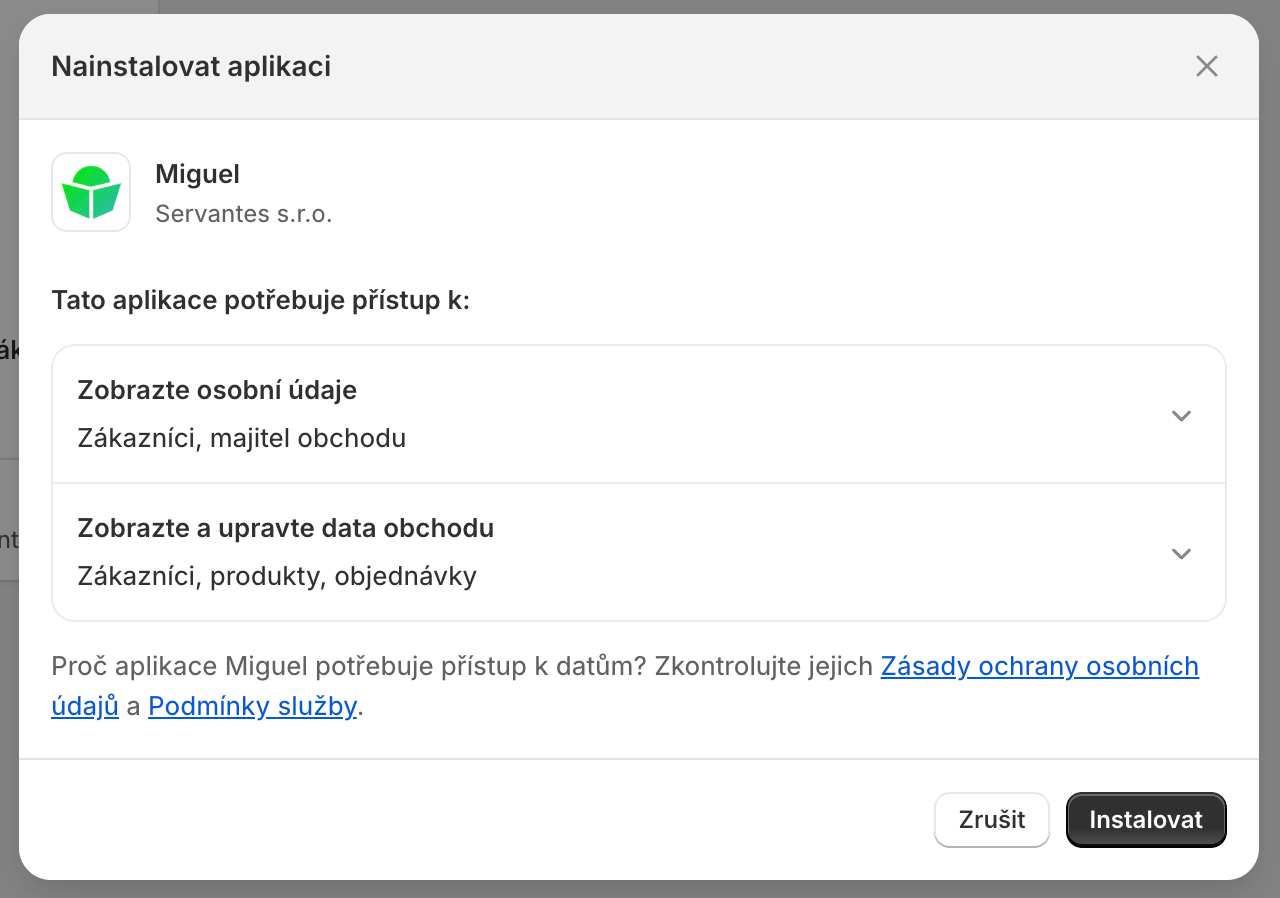1280x898 pixels.
Task: Click the Nainstalovat aplikaci dialog title
Action: [x=191, y=67]
